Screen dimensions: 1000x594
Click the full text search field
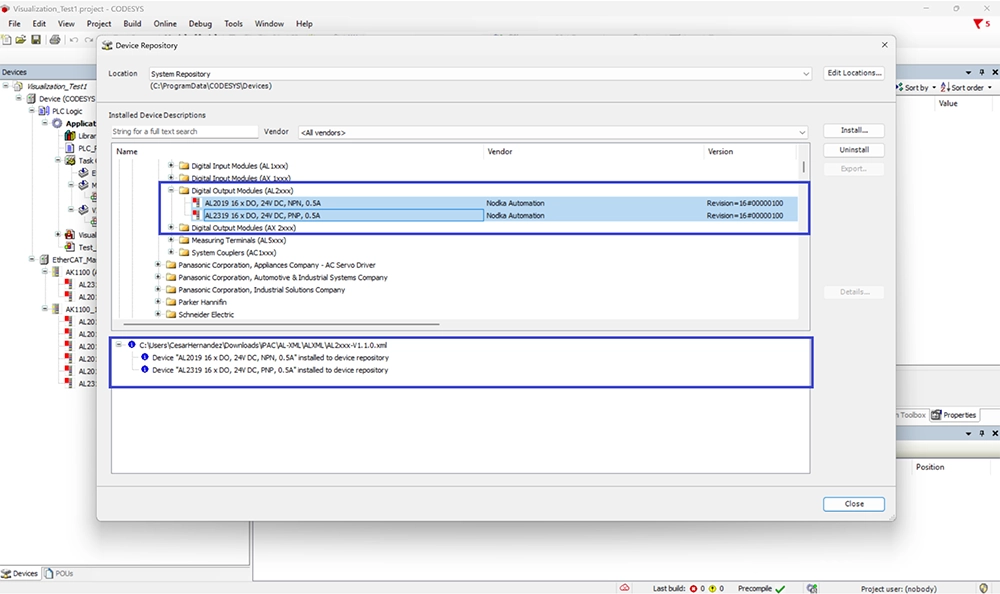tap(184, 131)
